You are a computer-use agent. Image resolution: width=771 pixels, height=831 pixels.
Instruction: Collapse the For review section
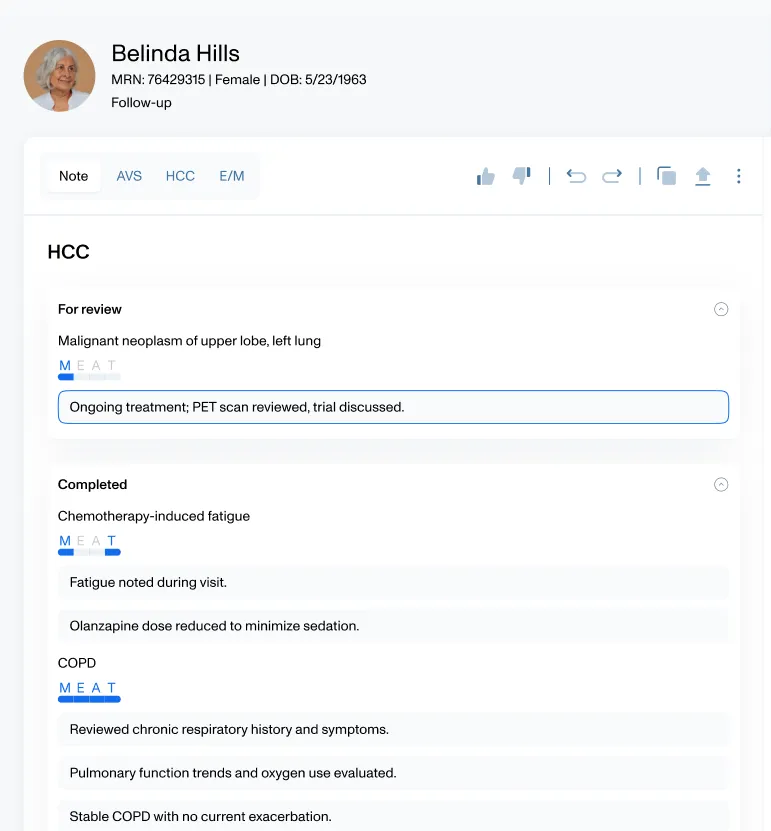pos(721,309)
